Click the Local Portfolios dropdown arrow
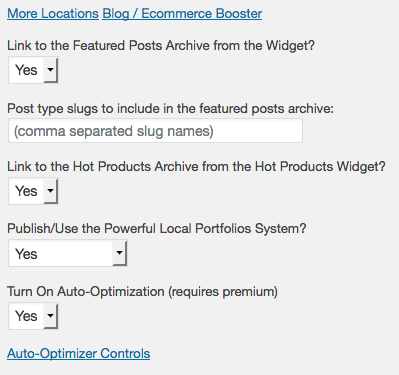Screen dimensions: 399x375 (x=119, y=253)
